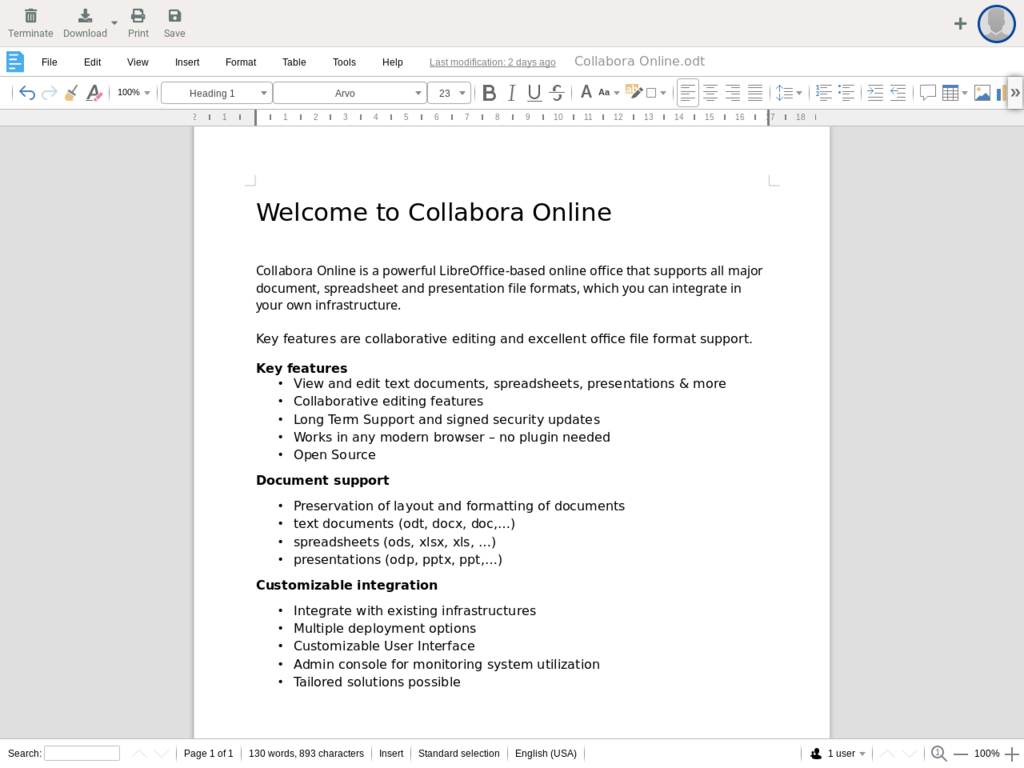
Task: Insert a chart from the toolbar
Action: point(1003,92)
